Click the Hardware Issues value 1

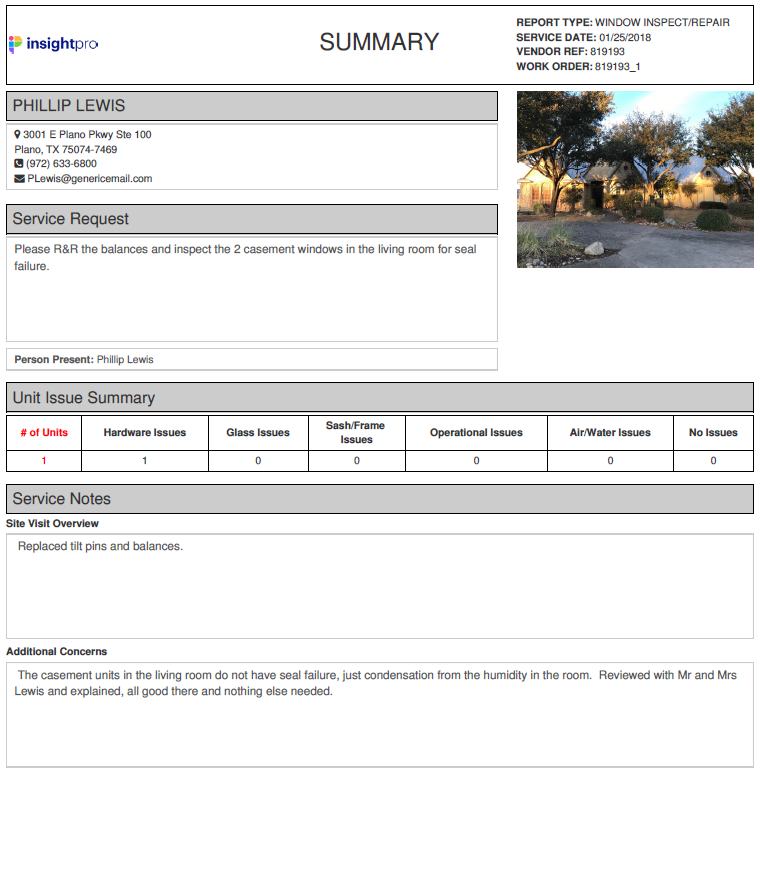(x=145, y=461)
